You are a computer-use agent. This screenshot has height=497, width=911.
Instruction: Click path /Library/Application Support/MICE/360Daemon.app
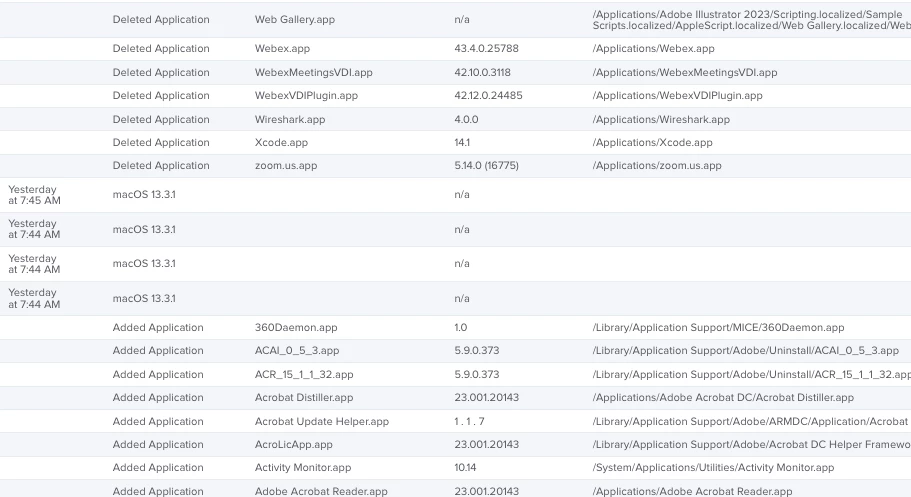(x=718, y=328)
